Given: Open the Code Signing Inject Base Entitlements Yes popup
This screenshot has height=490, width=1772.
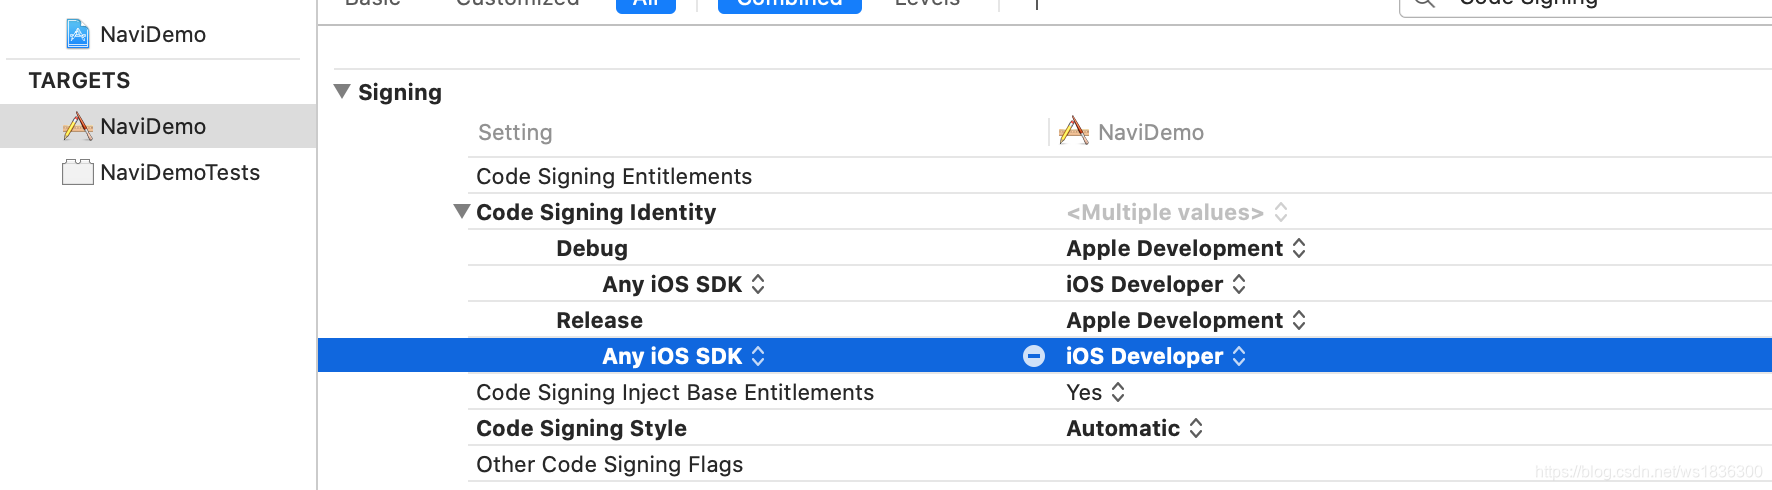Looking at the screenshot, I should 1096,392.
